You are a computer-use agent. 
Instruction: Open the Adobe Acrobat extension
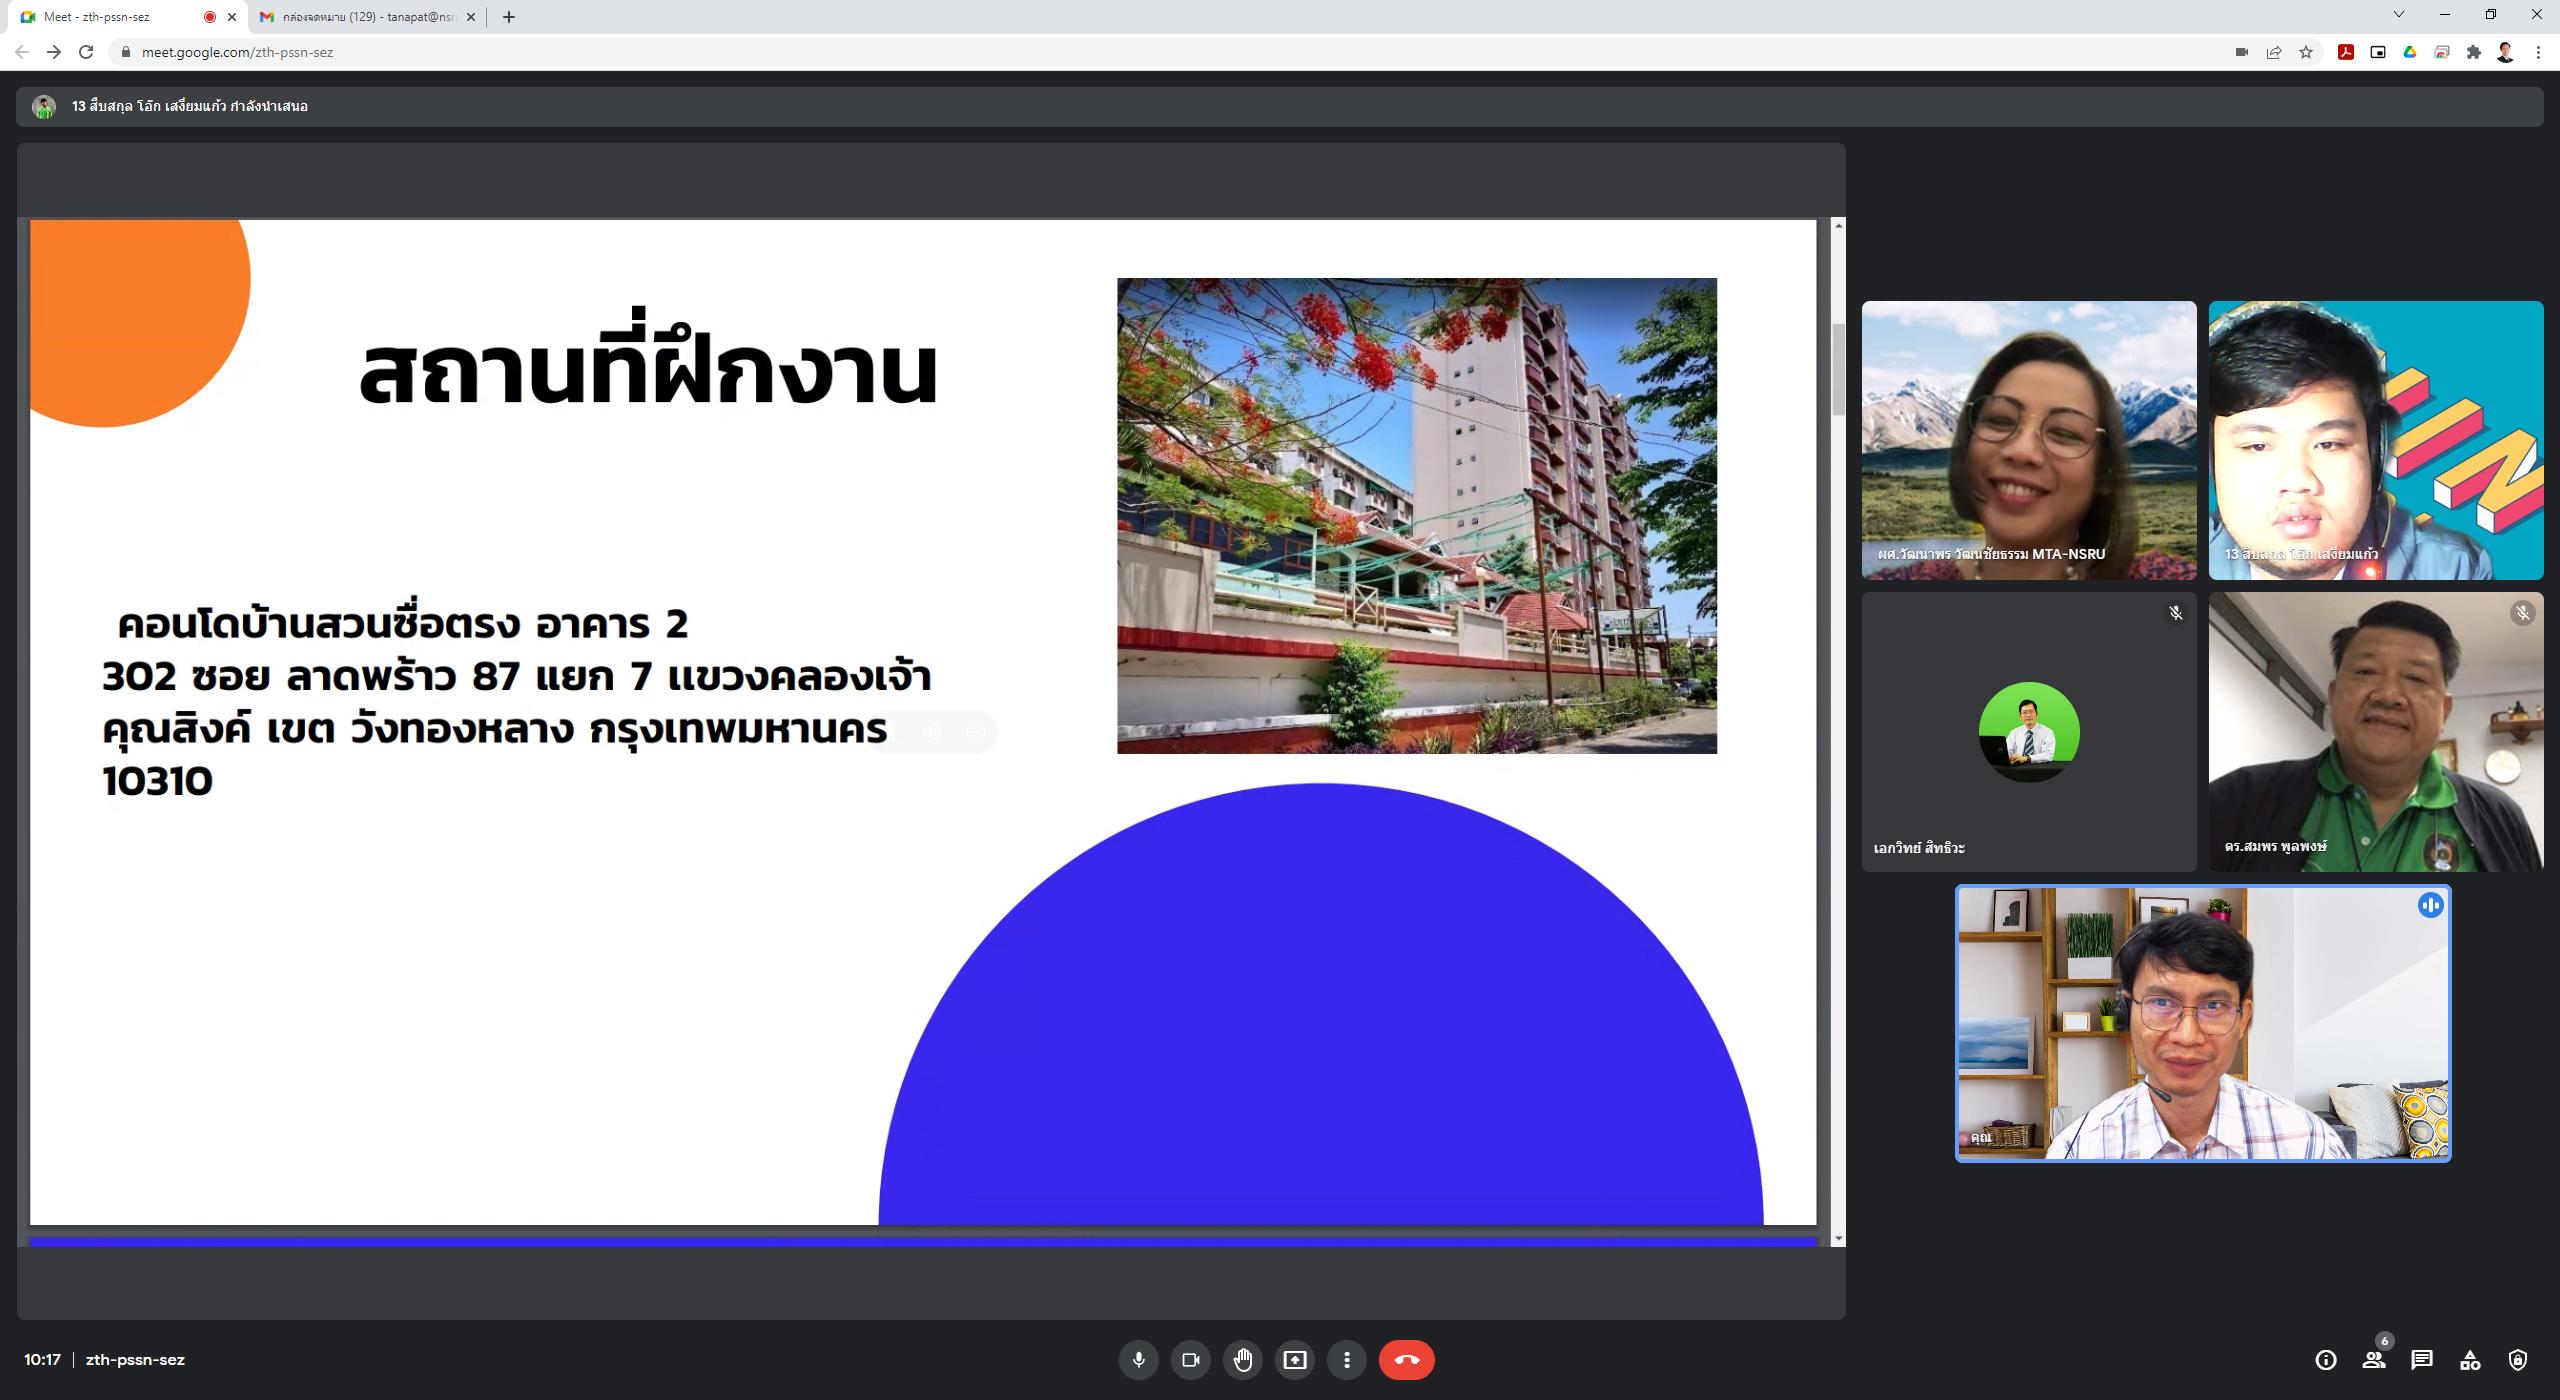(2346, 52)
